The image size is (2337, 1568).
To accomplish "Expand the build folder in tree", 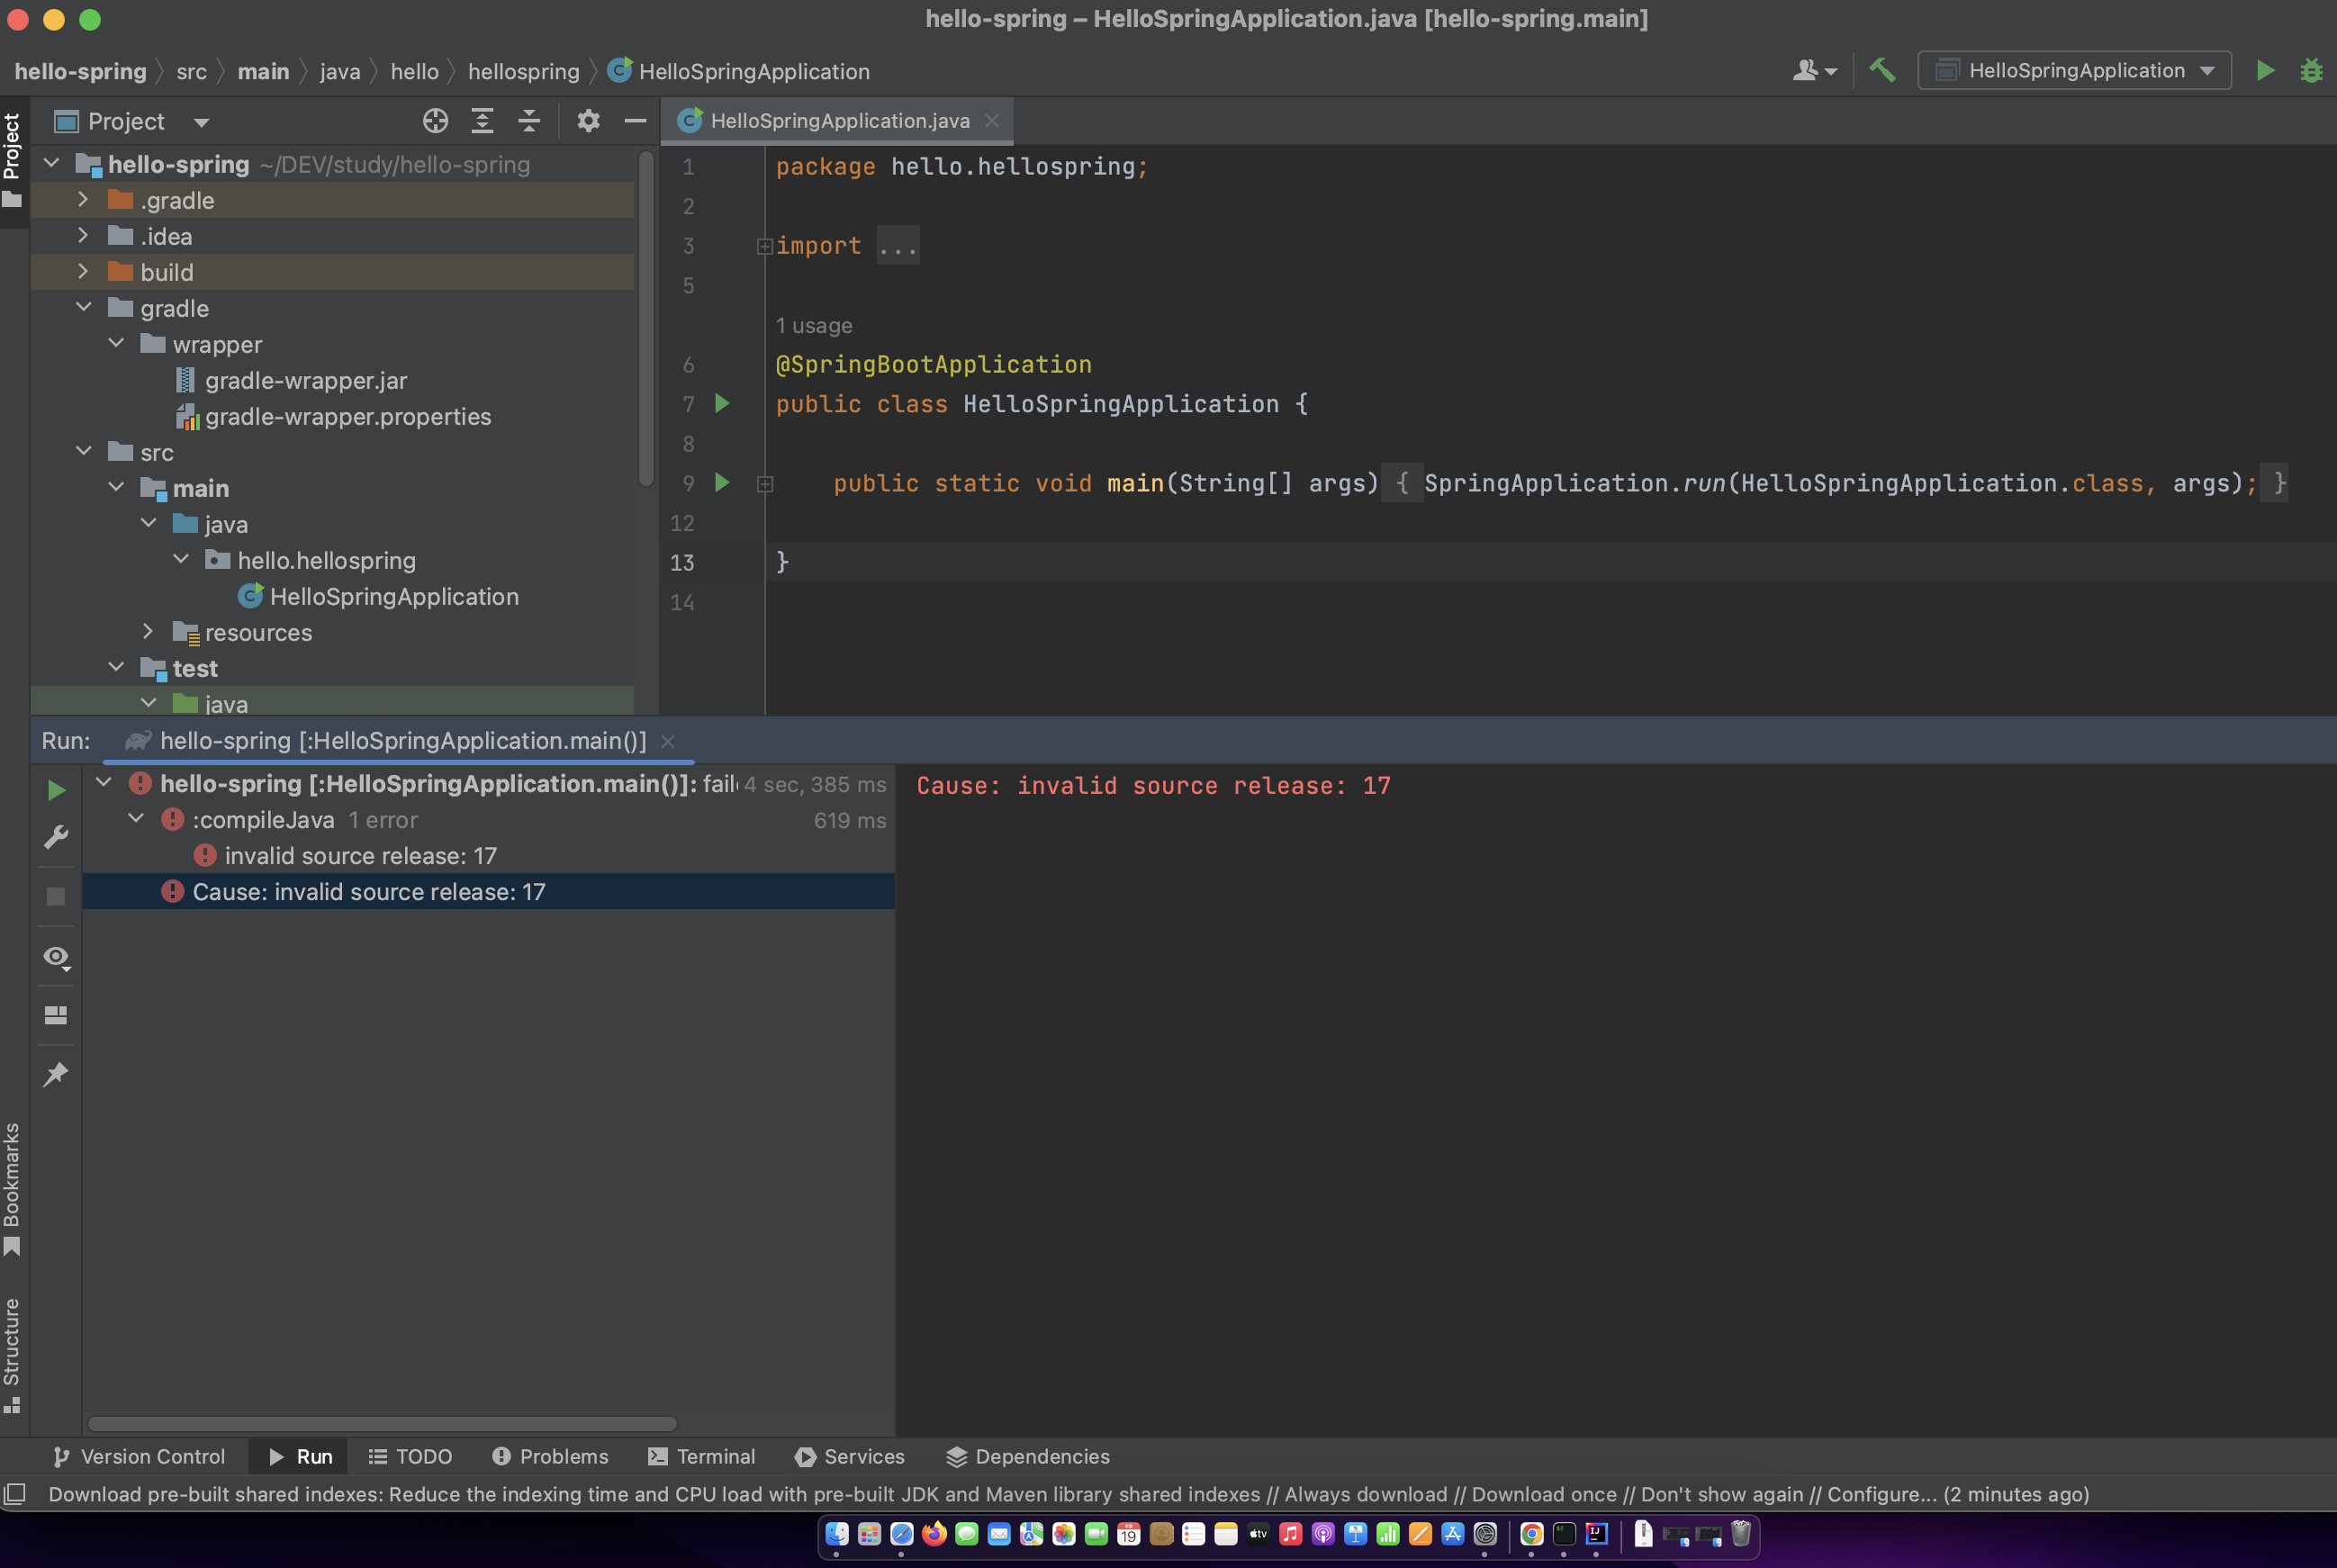I will [83, 272].
